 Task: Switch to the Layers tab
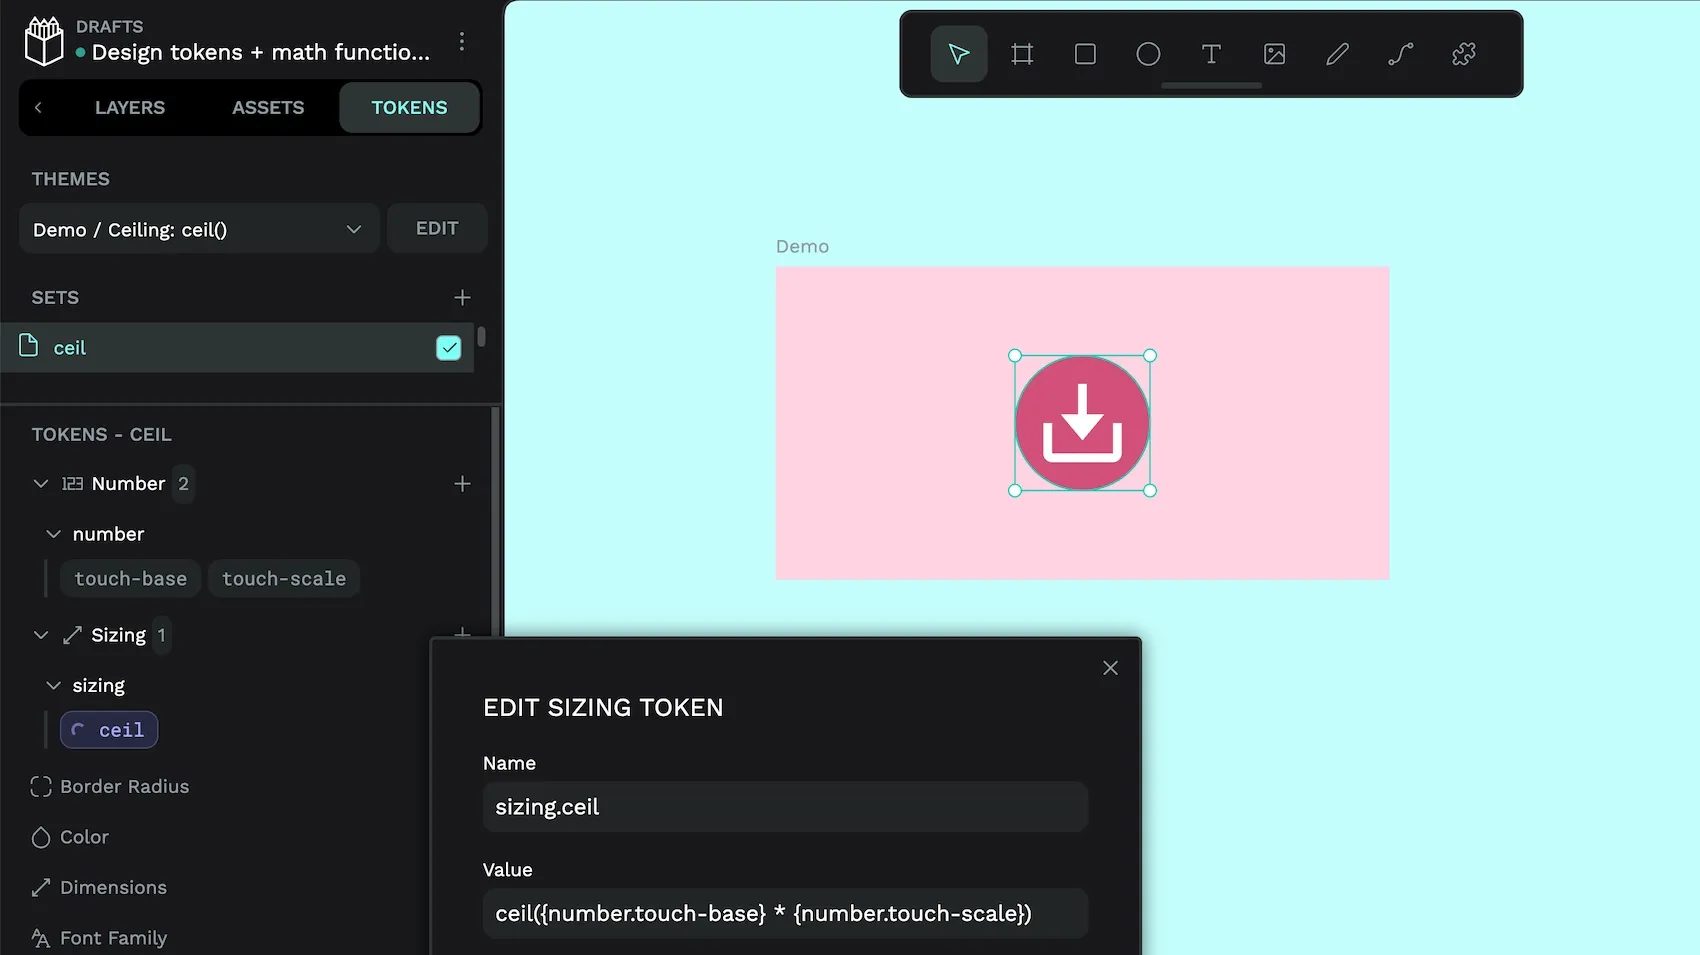(130, 107)
